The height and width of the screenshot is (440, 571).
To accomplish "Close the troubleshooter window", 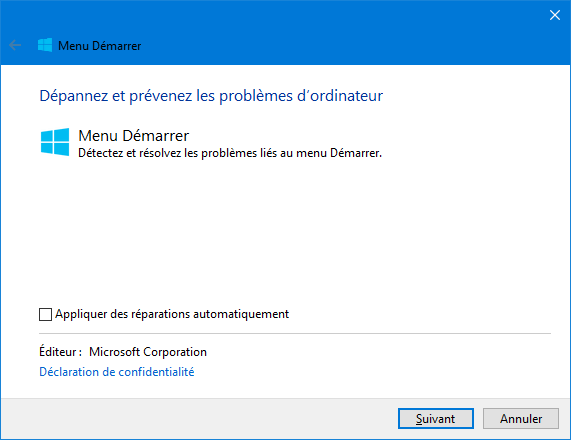I will [555, 15].
